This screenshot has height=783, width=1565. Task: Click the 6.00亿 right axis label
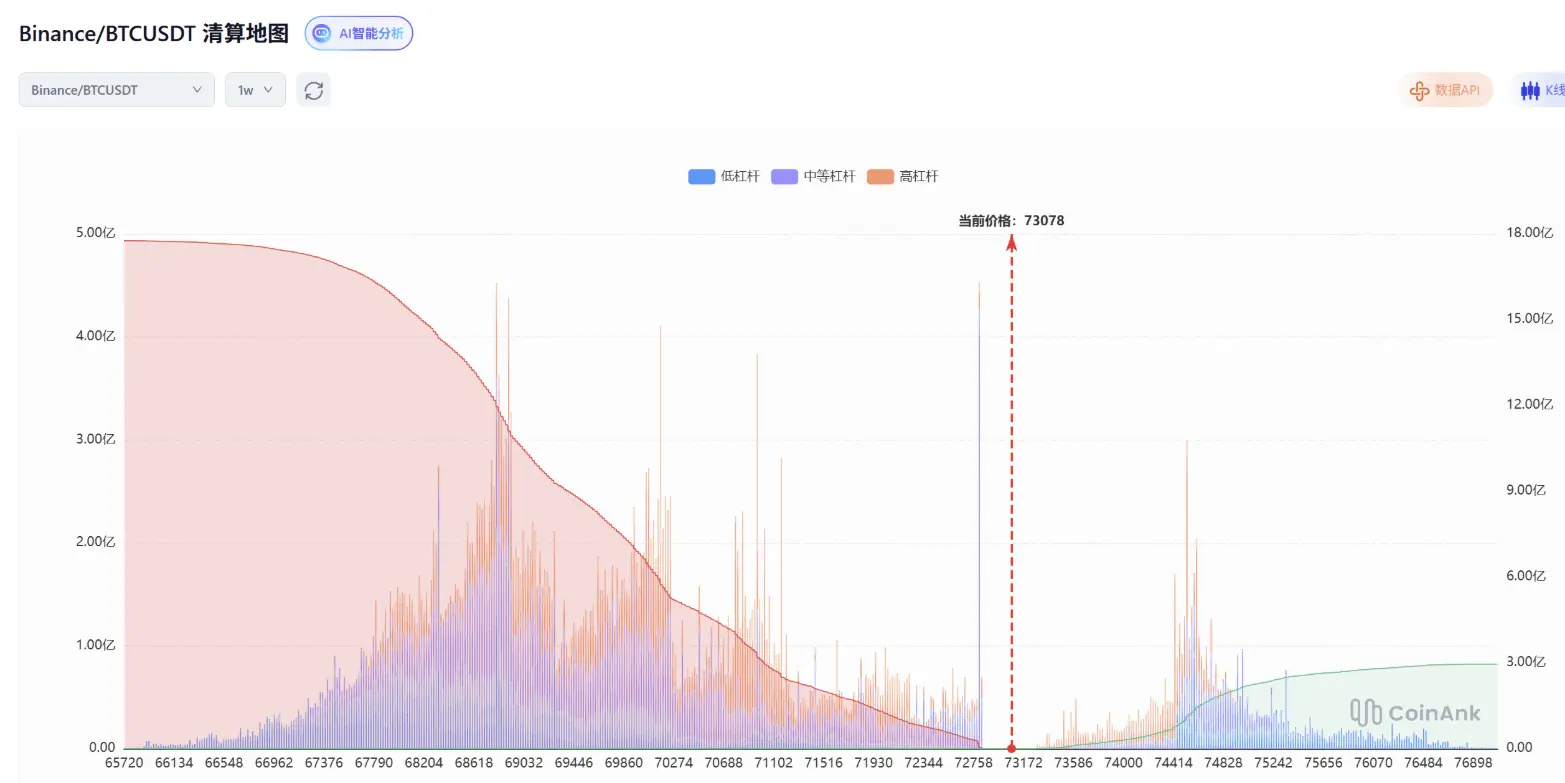[1526, 576]
